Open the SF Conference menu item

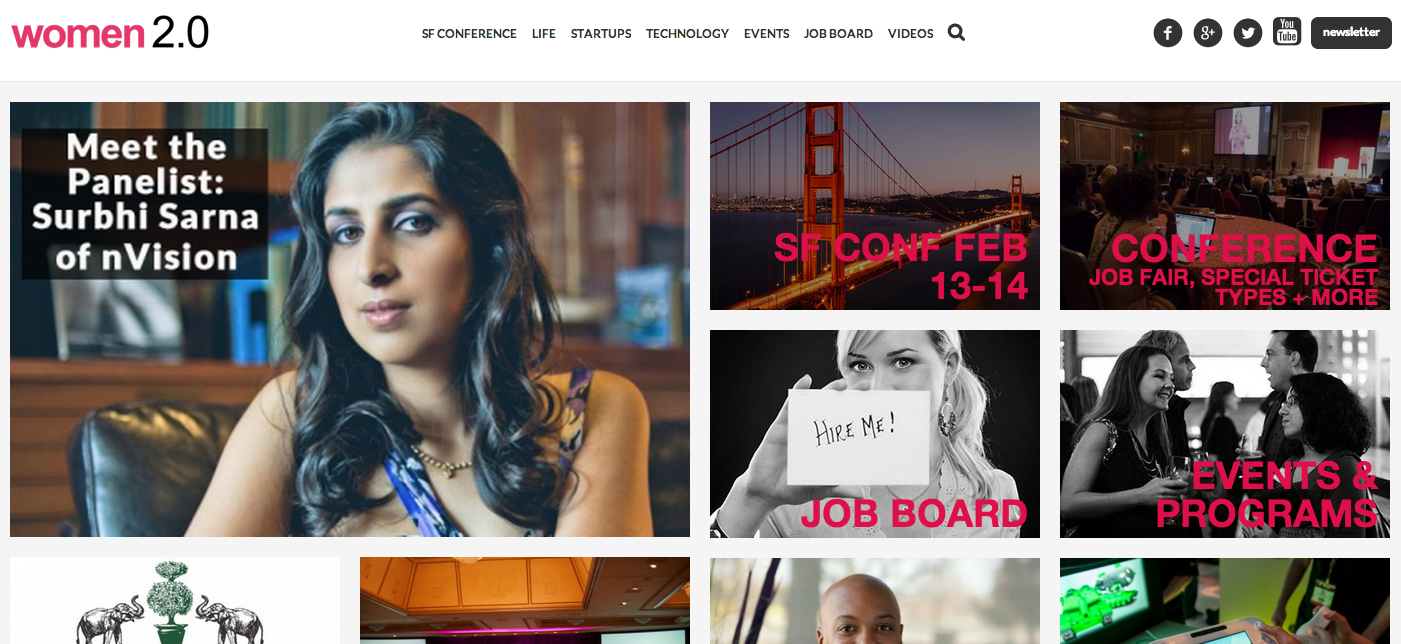click(x=469, y=34)
